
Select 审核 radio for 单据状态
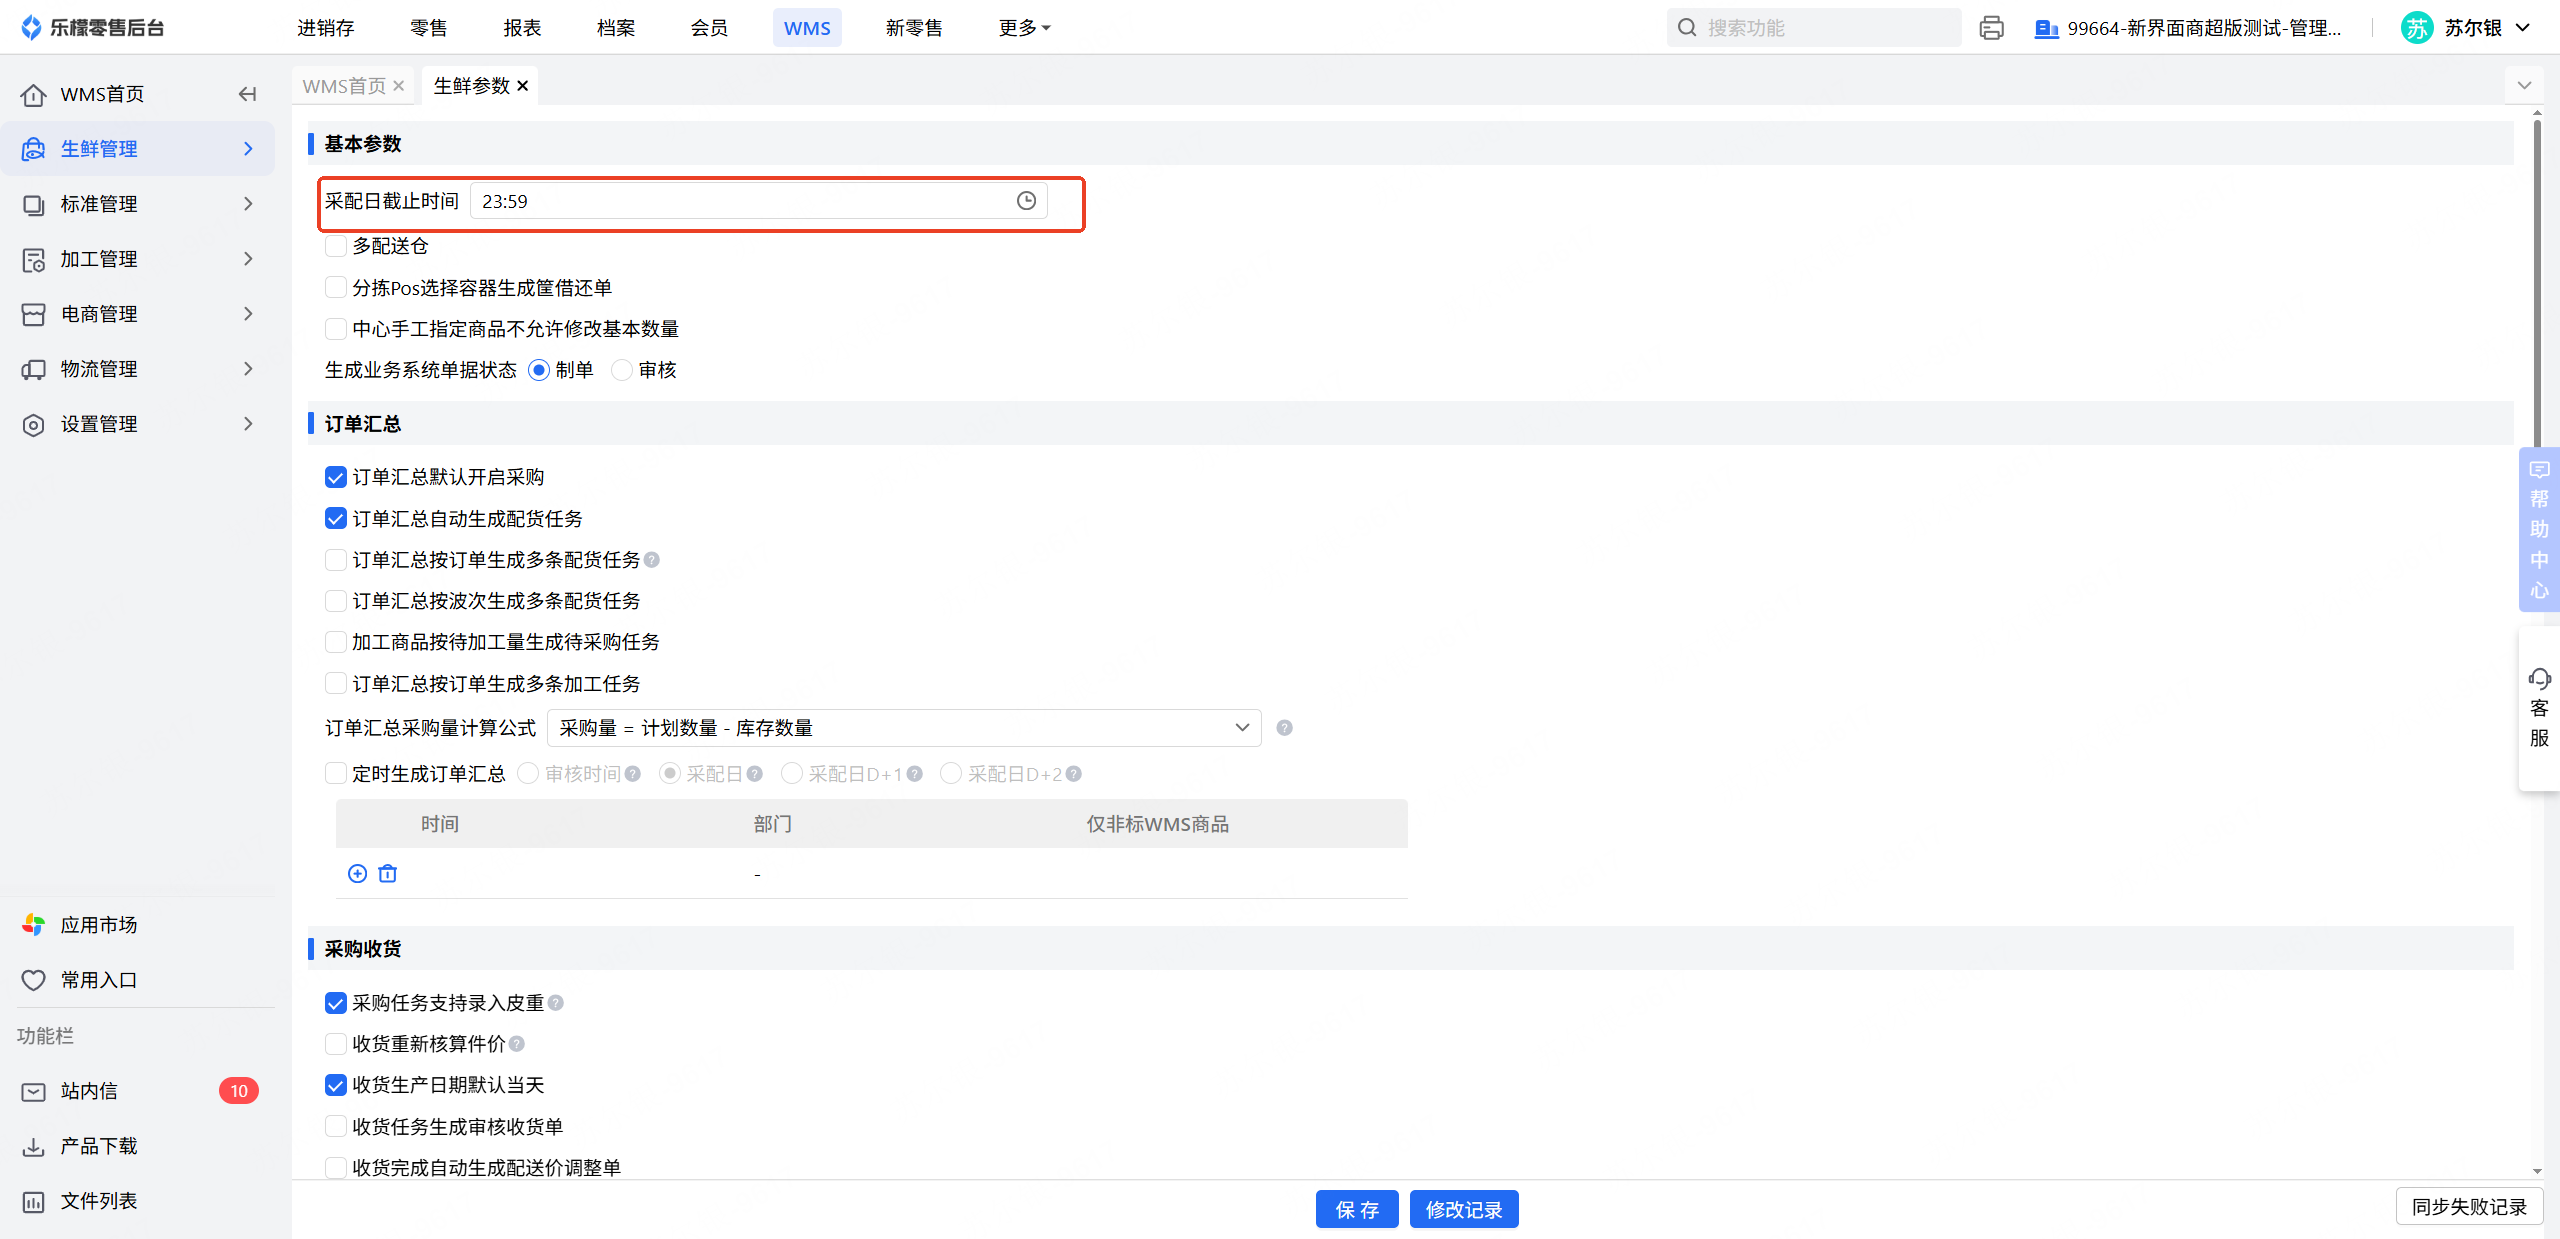pos(622,370)
